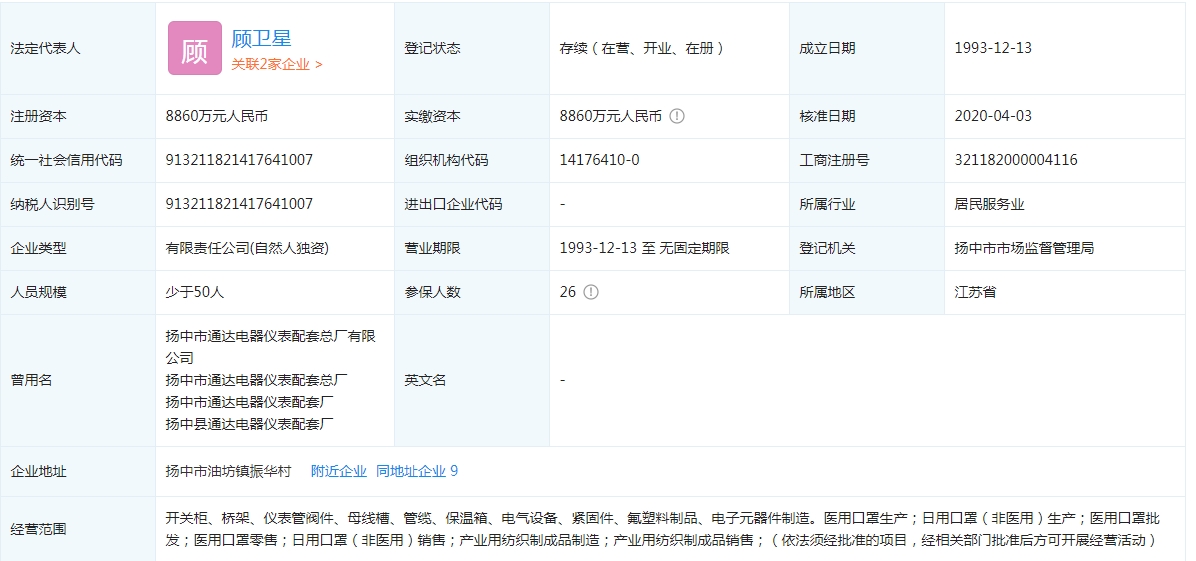Click info icon beside paid-in capital 8860万元人民币
Image resolution: width=1196 pixels, height=561 pixels.
pyautogui.click(x=677, y=116)
